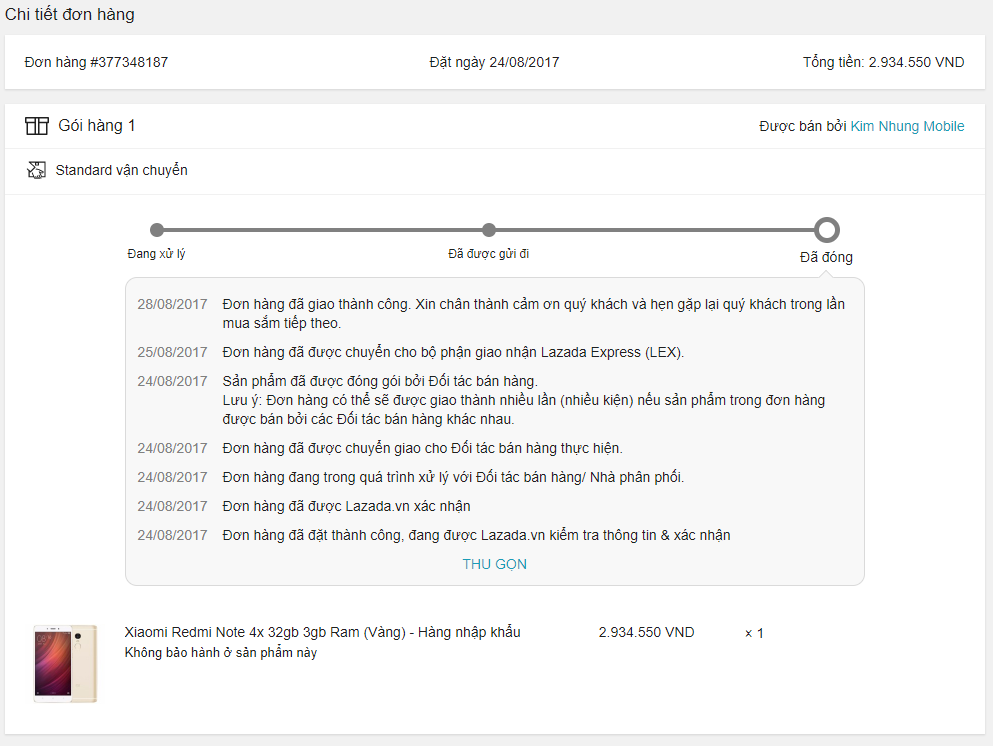Select the Đang xử lý progress dot
The image size is (994, 746).
(x=157, y=230)
